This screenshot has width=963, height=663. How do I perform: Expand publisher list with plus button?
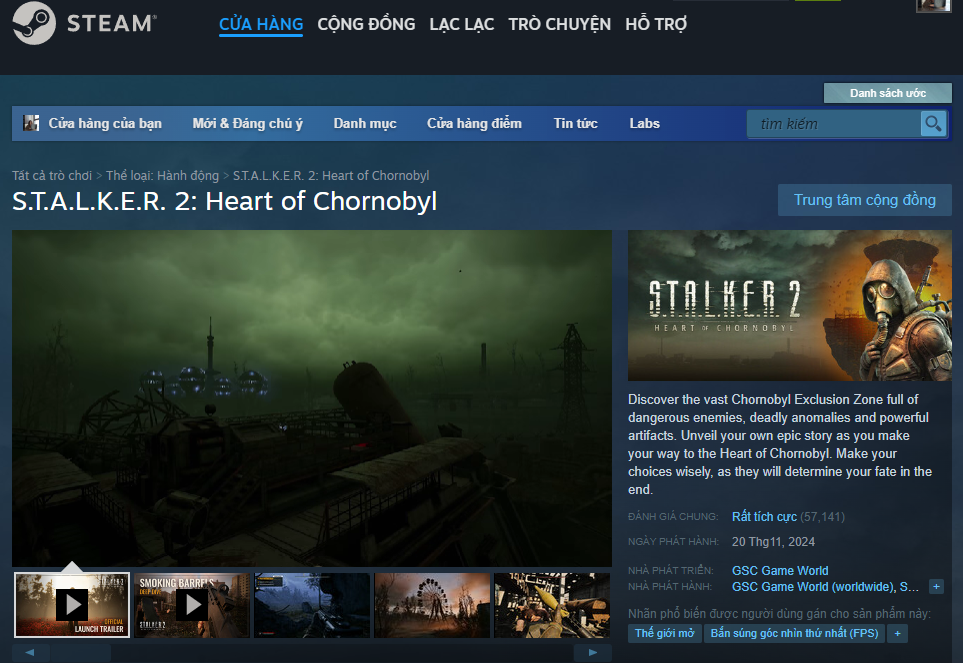pyautogui.click(x=936, y=586)
